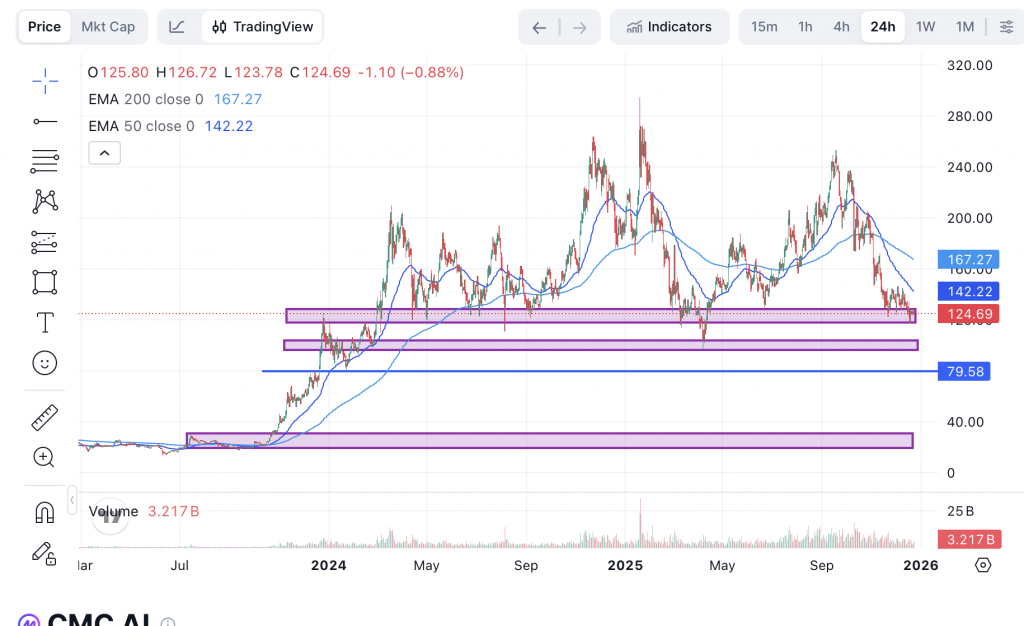
Task: Open chart settings sliders at top right
Action: click(x=1005, y=27)
